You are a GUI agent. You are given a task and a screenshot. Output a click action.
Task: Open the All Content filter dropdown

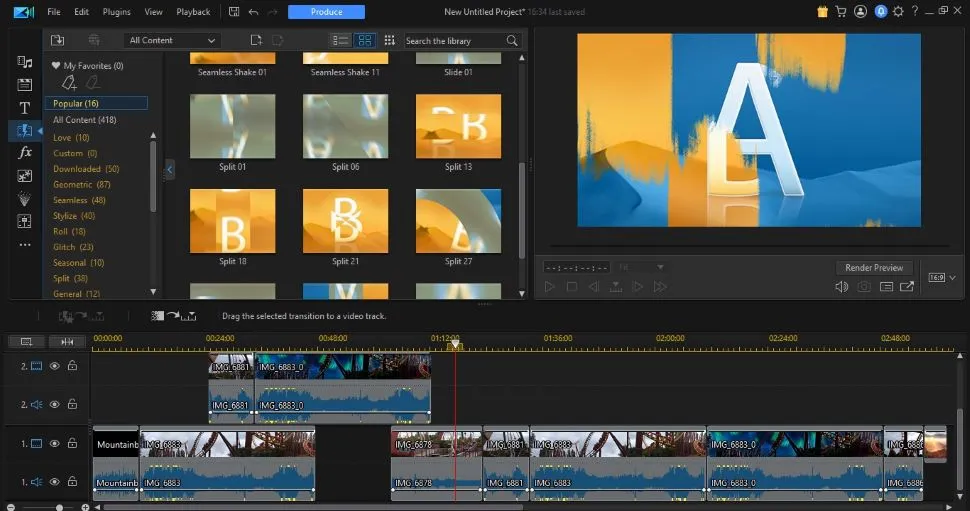(x=172, y=40)
